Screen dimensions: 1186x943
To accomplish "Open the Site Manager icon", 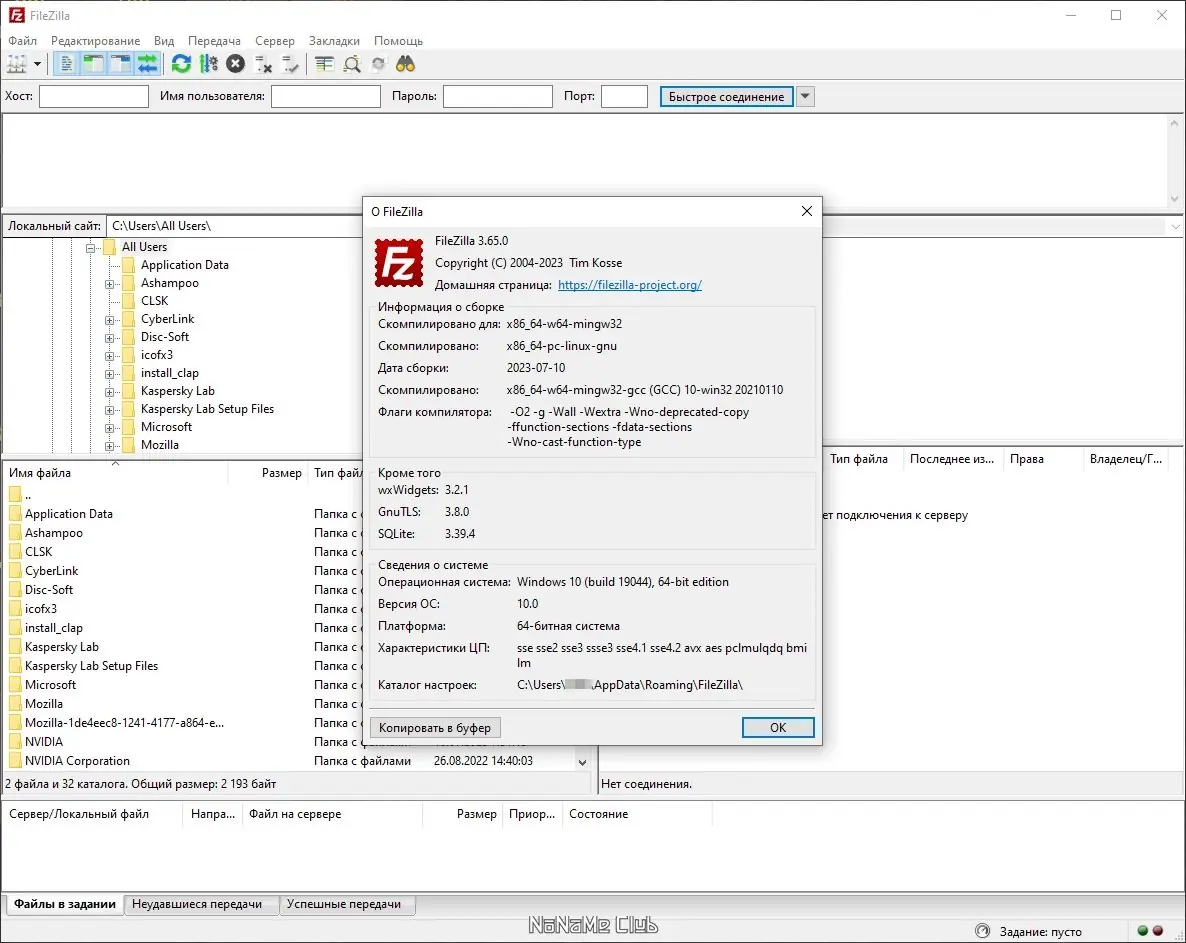I will click(17, 64).
